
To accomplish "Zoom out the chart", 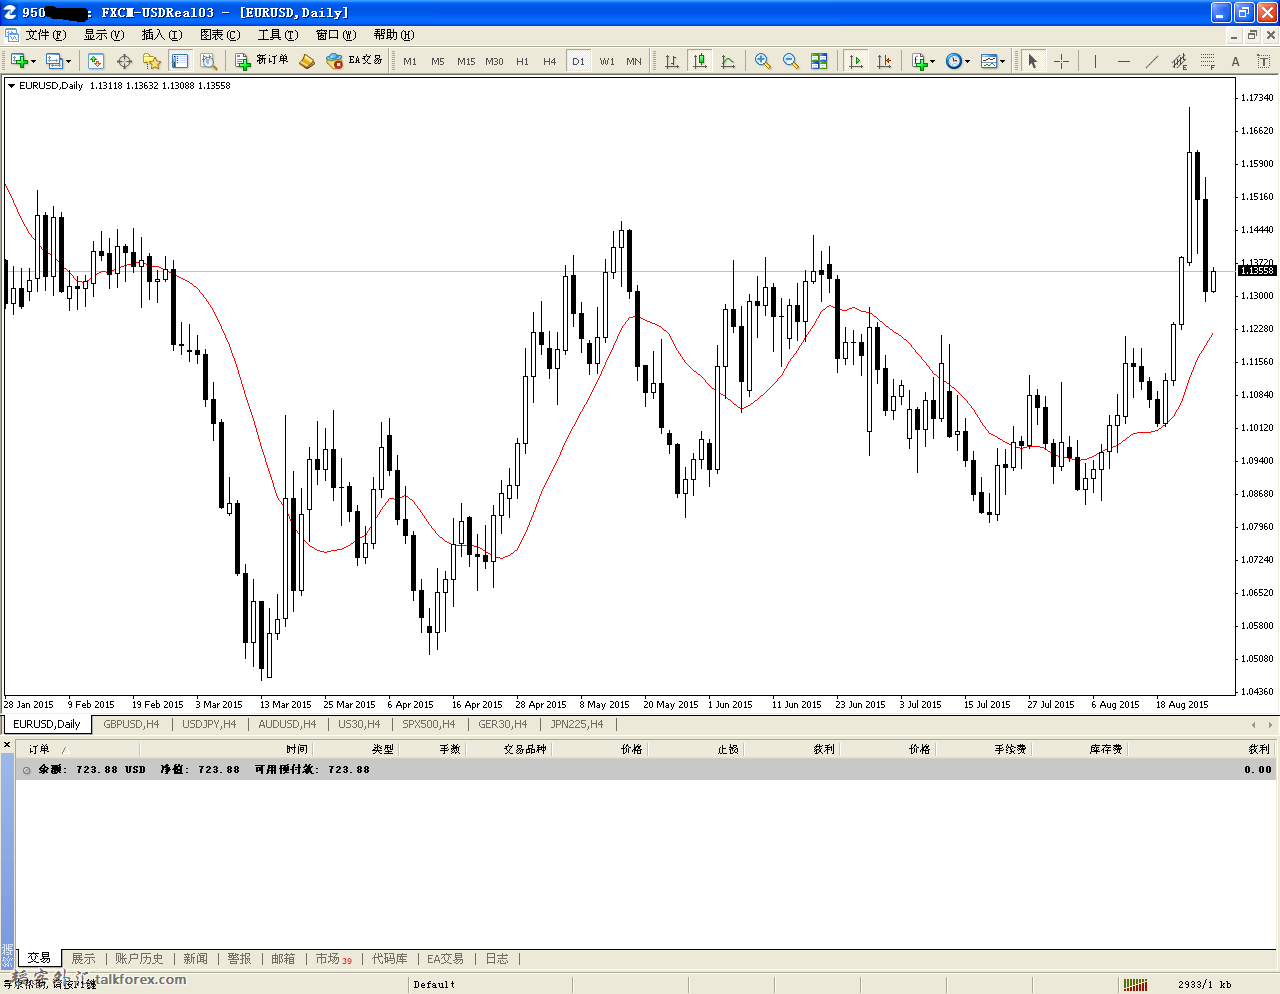I will (x=791, y=61).
